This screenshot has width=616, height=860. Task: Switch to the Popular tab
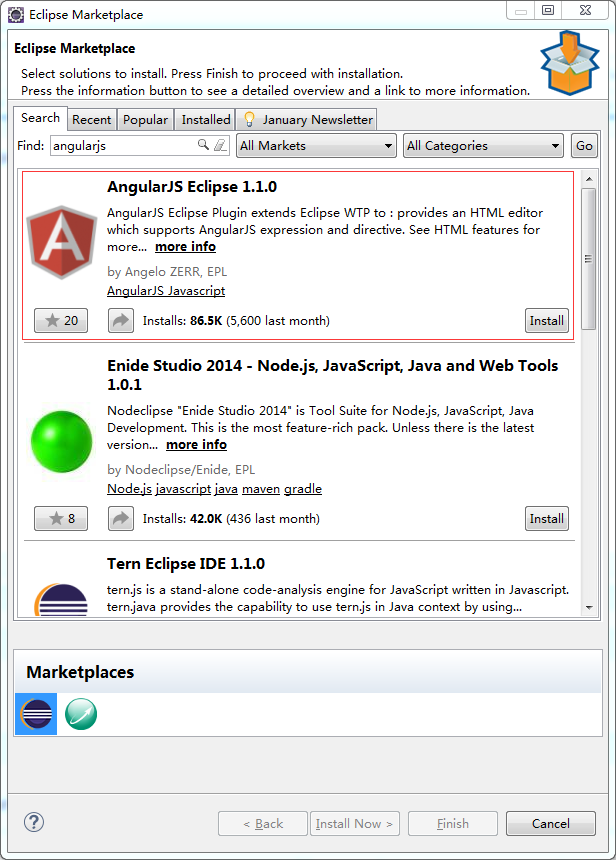click(x=145, y=120)
